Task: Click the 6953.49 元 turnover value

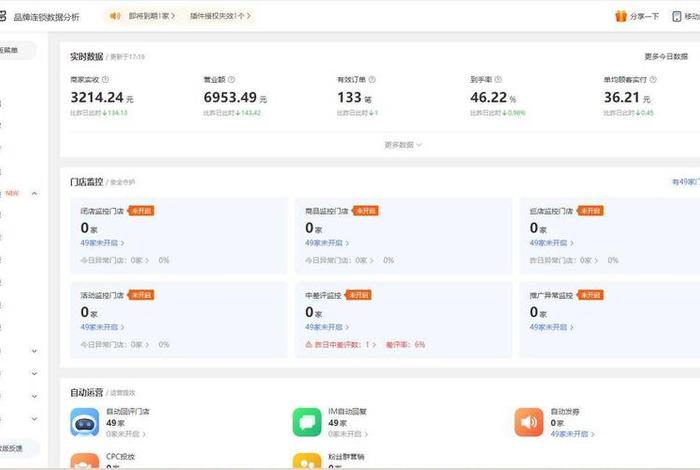Action: (x=235, y=97)
